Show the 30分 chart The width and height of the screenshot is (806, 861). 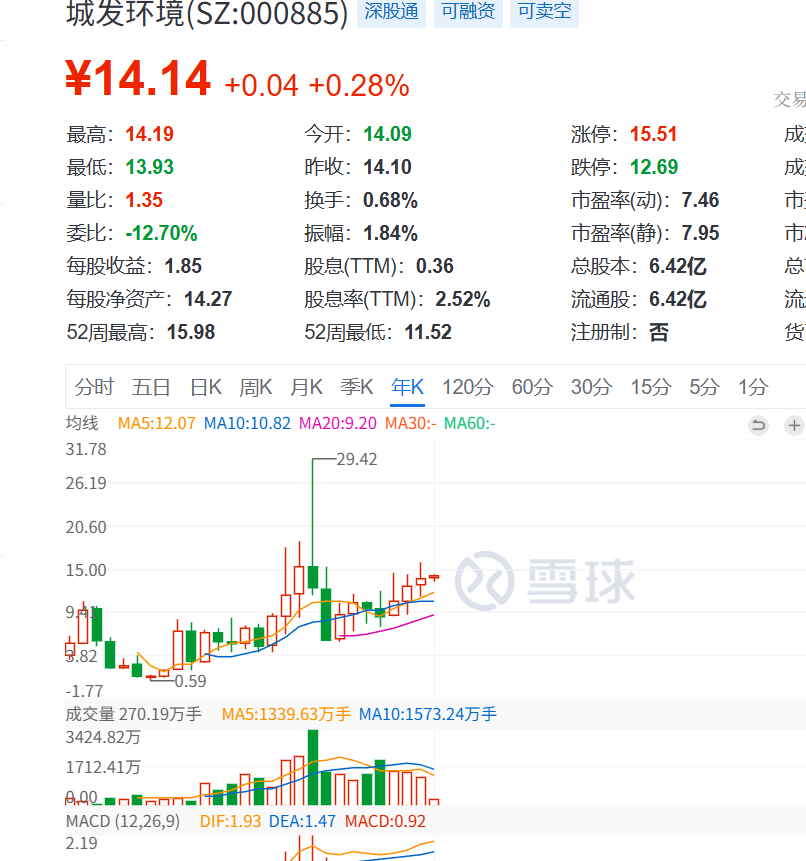[x=591, y=387]
